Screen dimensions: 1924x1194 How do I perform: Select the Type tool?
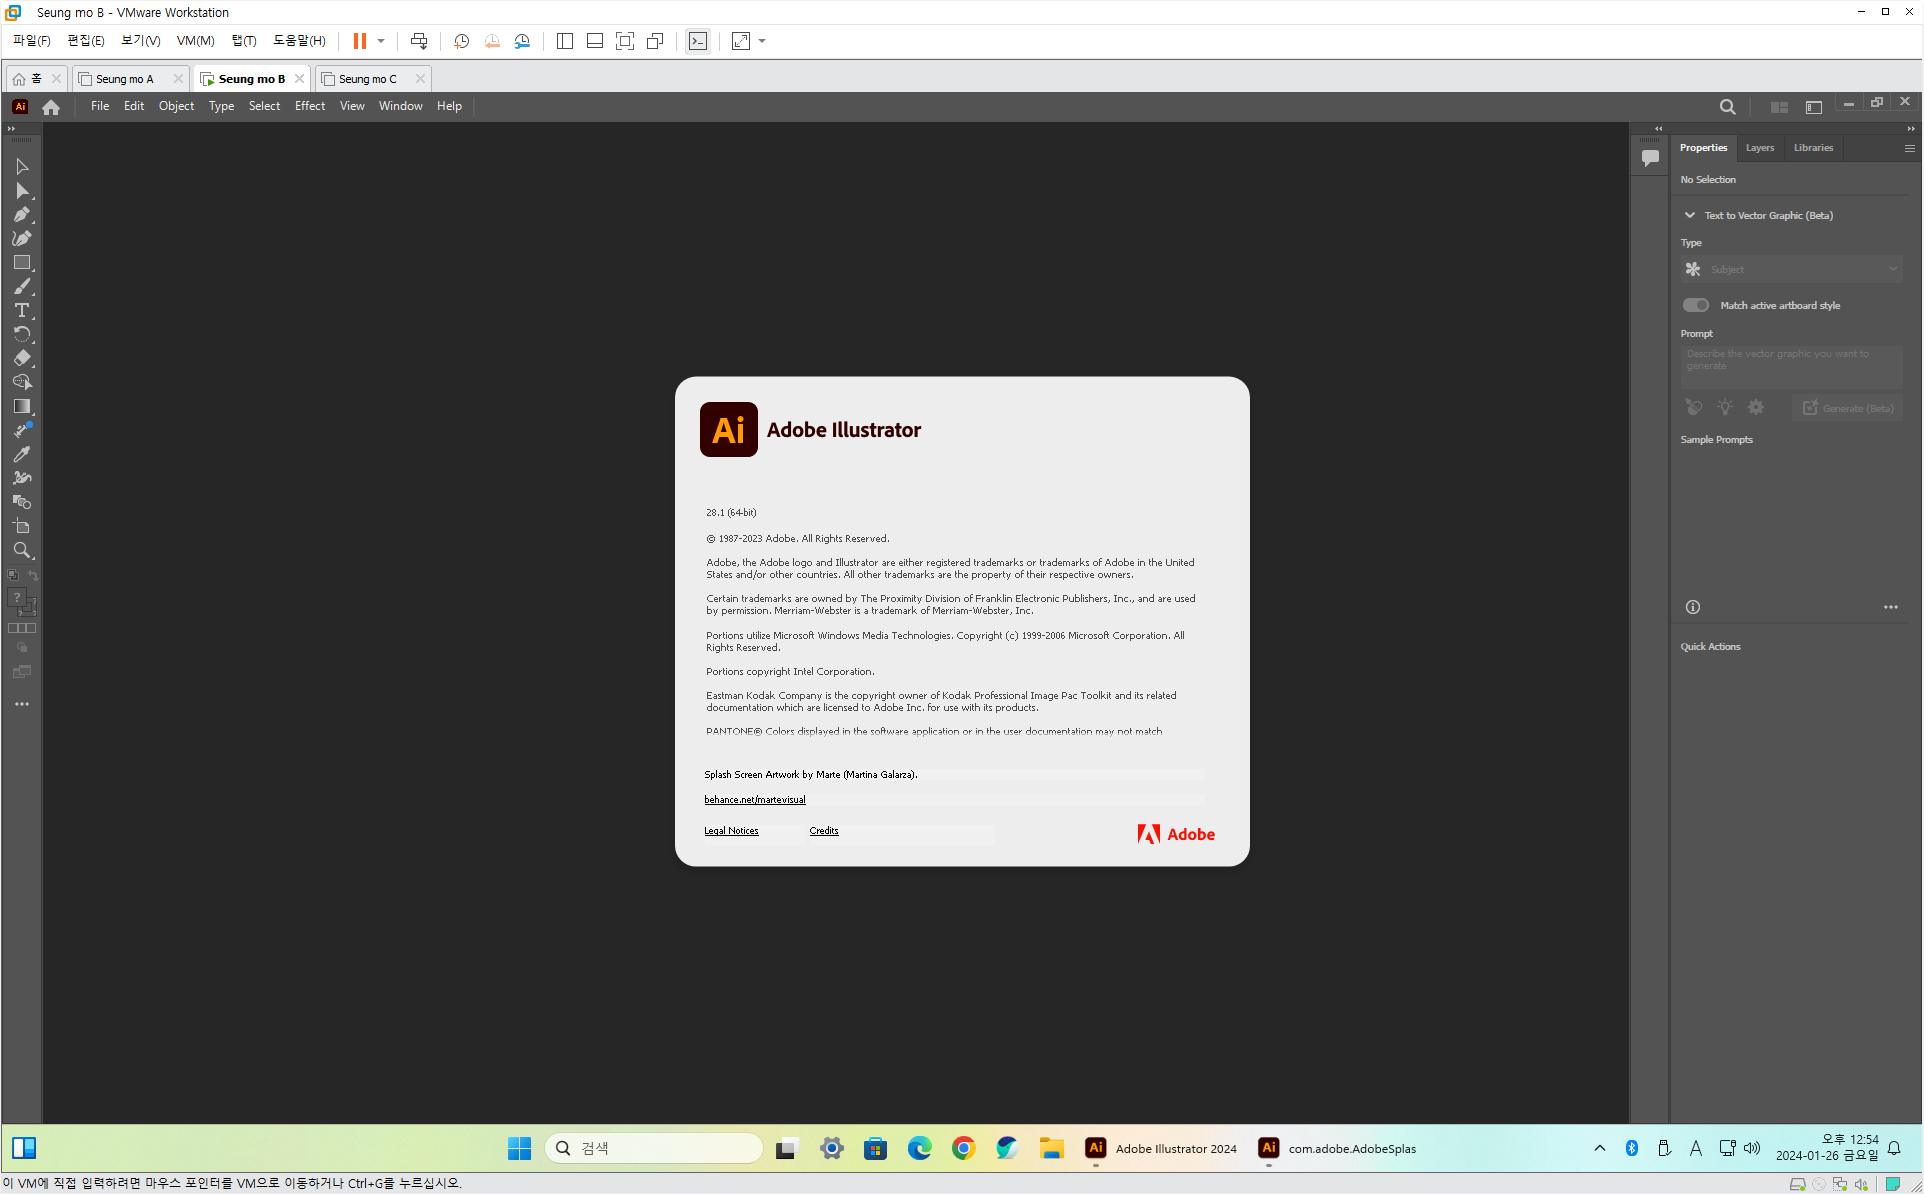[22, 311]
